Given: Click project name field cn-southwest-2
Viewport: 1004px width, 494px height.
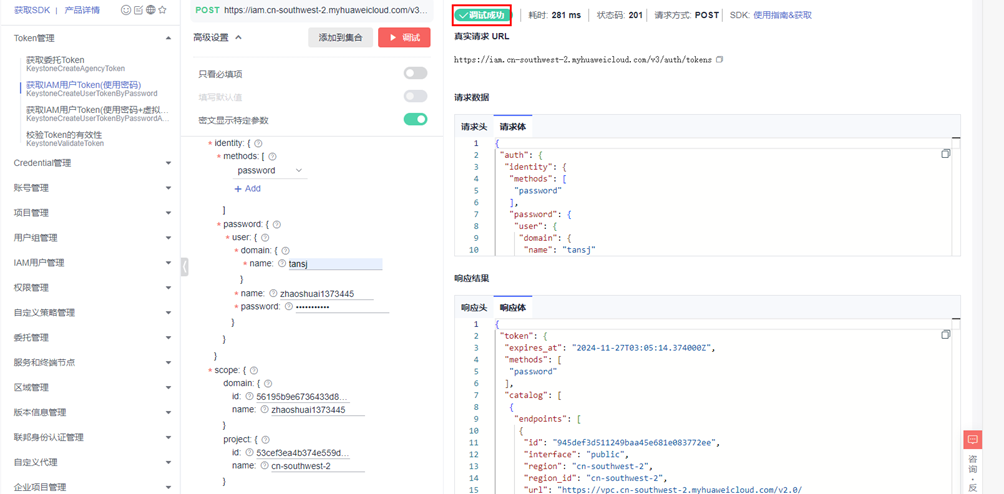Looking at the screenshot, I should 318,466.
